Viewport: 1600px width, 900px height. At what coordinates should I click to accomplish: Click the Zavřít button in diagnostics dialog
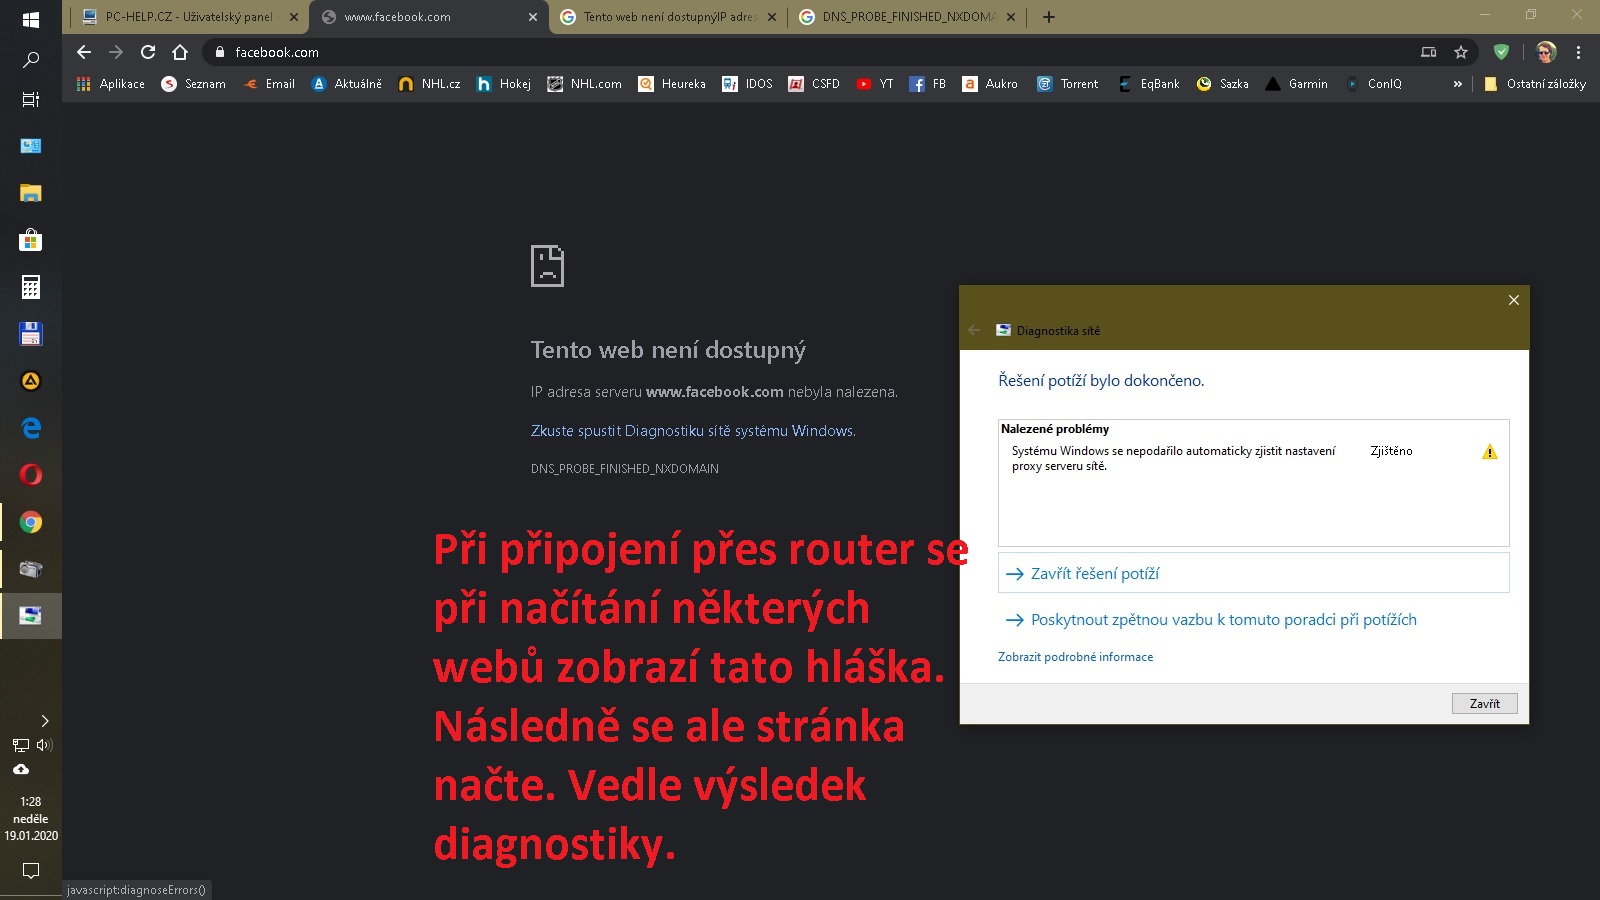click(x=1484, y=704)
